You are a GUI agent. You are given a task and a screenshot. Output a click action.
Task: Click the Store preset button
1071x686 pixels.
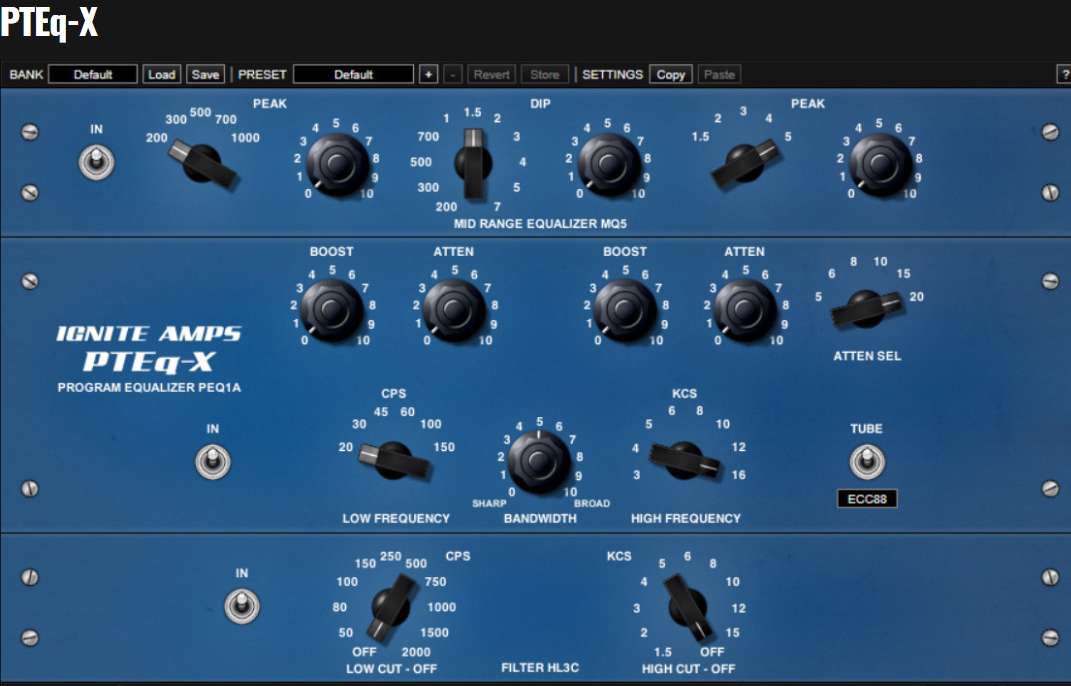point(545,74)
